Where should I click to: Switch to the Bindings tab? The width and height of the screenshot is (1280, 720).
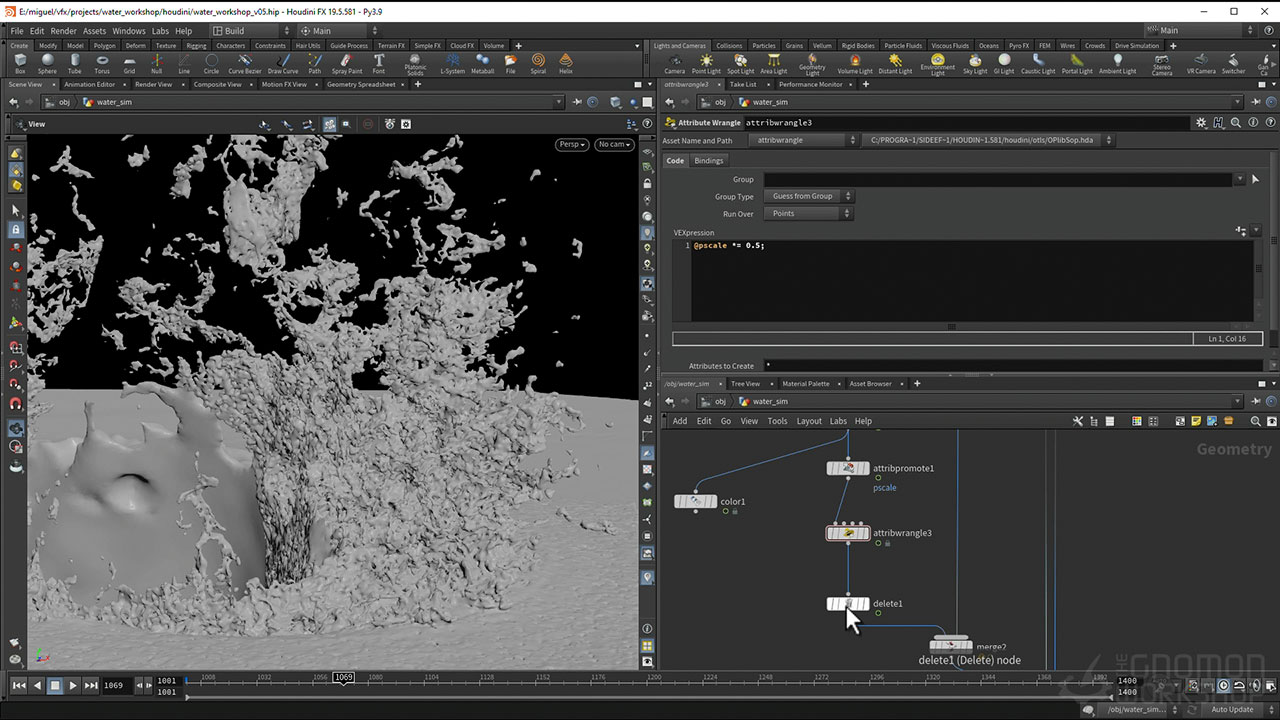click(708, 161)
